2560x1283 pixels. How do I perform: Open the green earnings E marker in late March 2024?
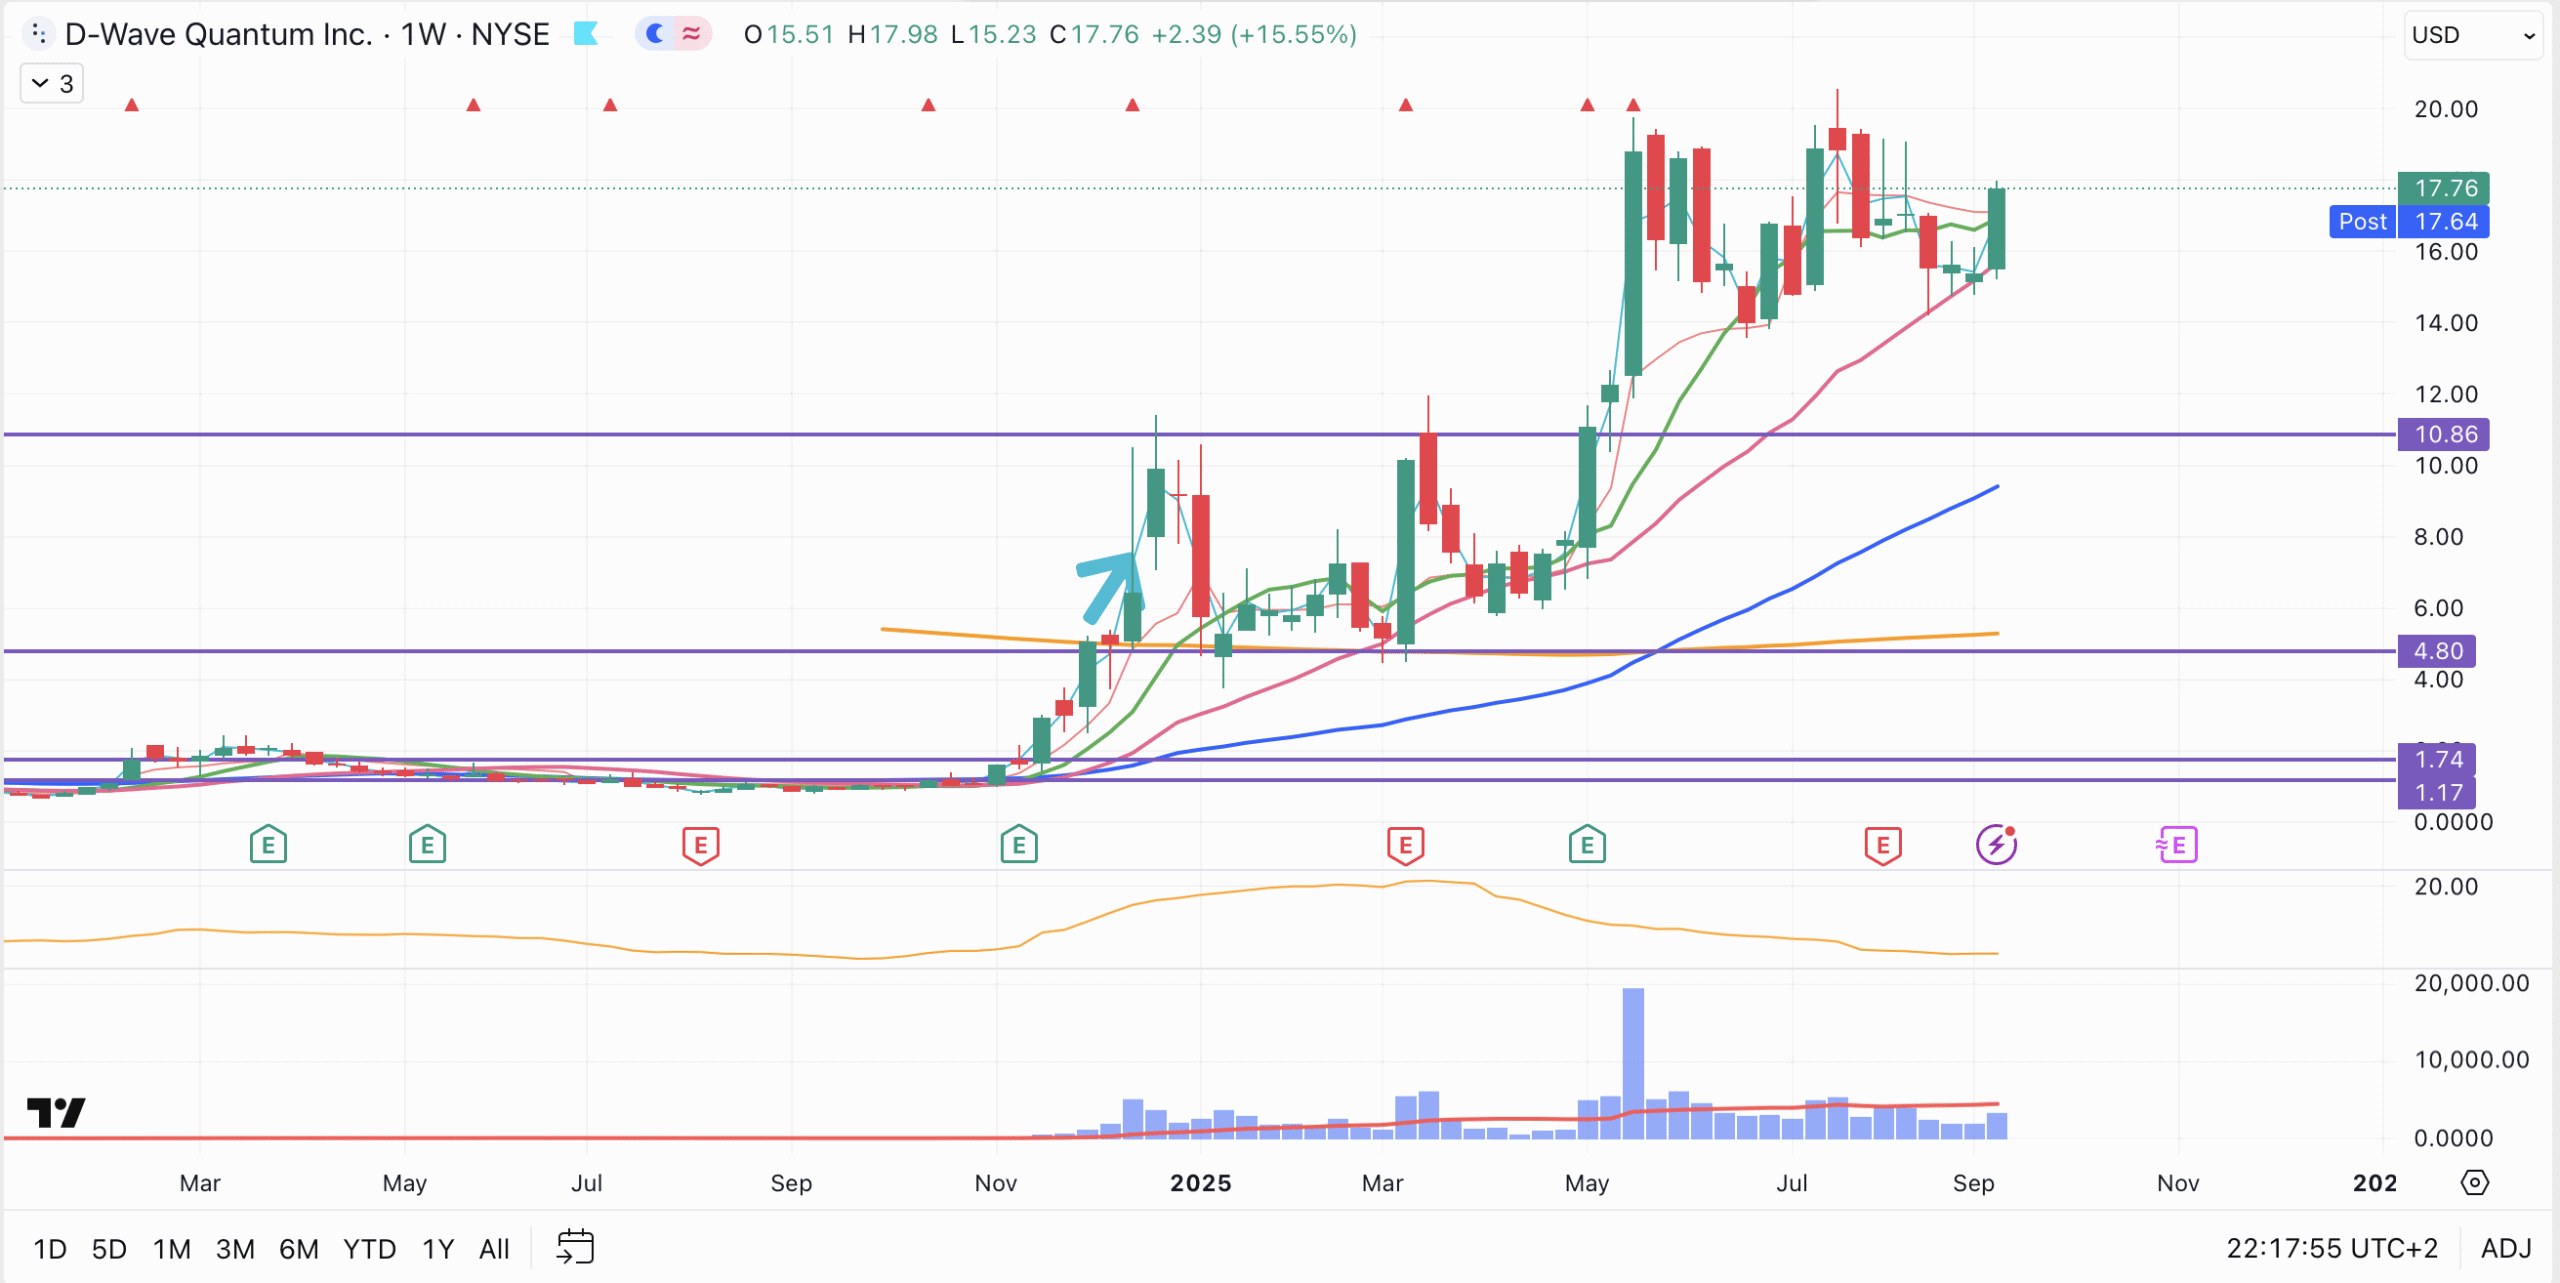(x=268, y=845)
